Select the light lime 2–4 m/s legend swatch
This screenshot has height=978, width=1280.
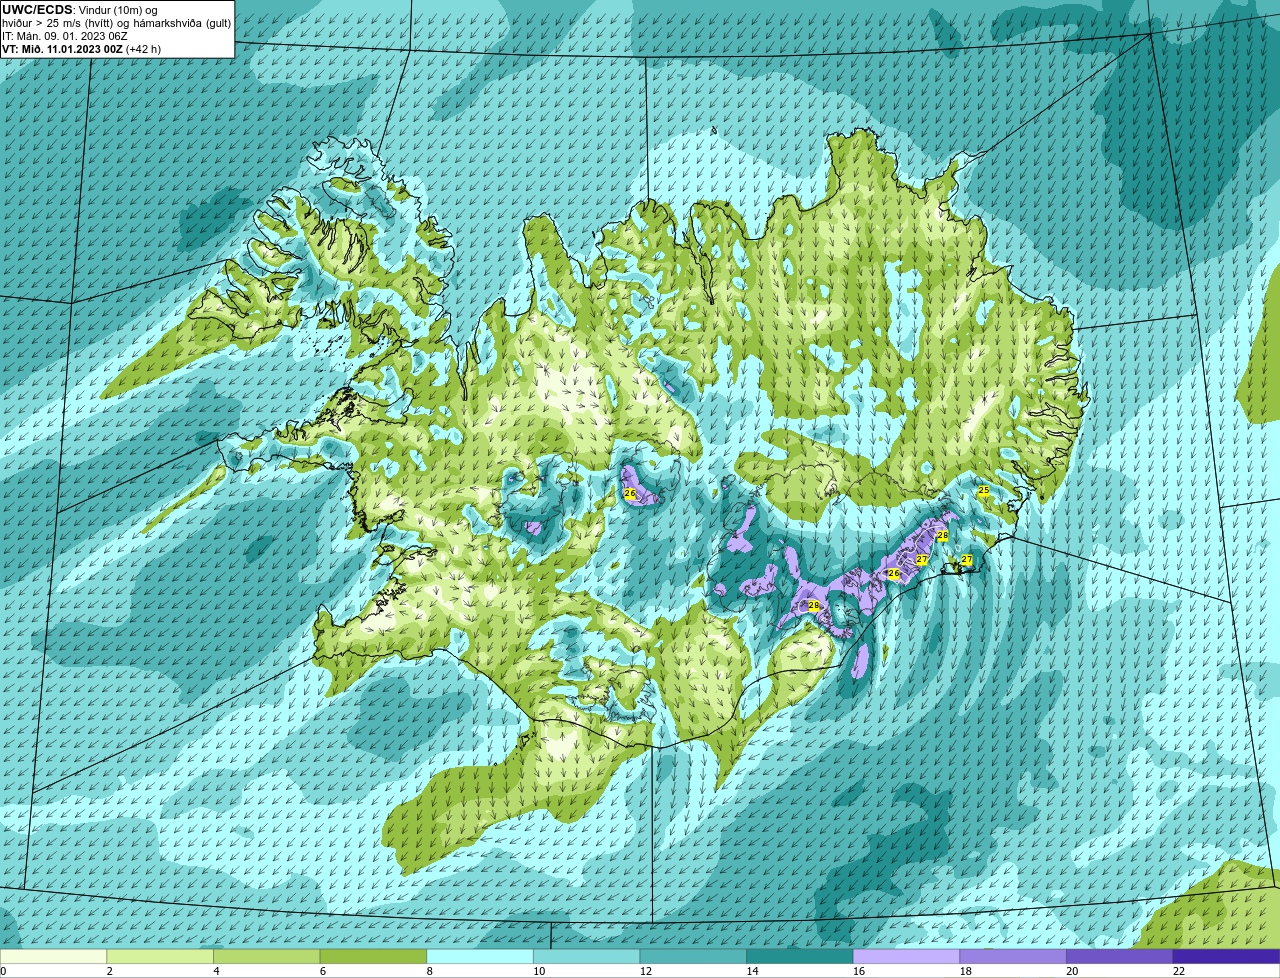tap(160, 956)
